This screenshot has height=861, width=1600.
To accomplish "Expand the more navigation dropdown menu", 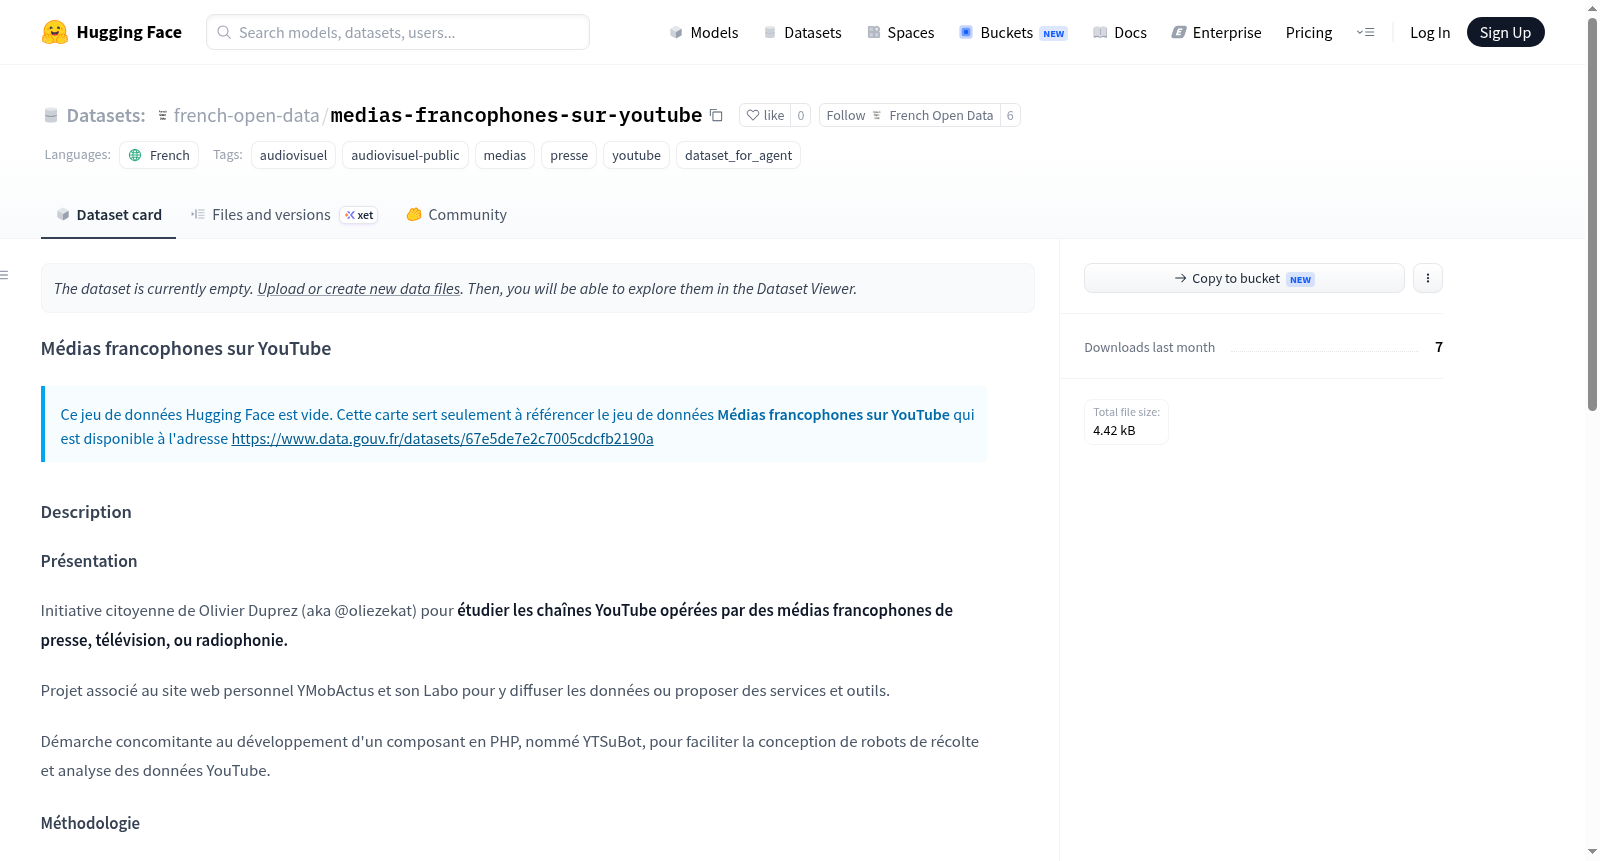I will (x=1365, y=32).
